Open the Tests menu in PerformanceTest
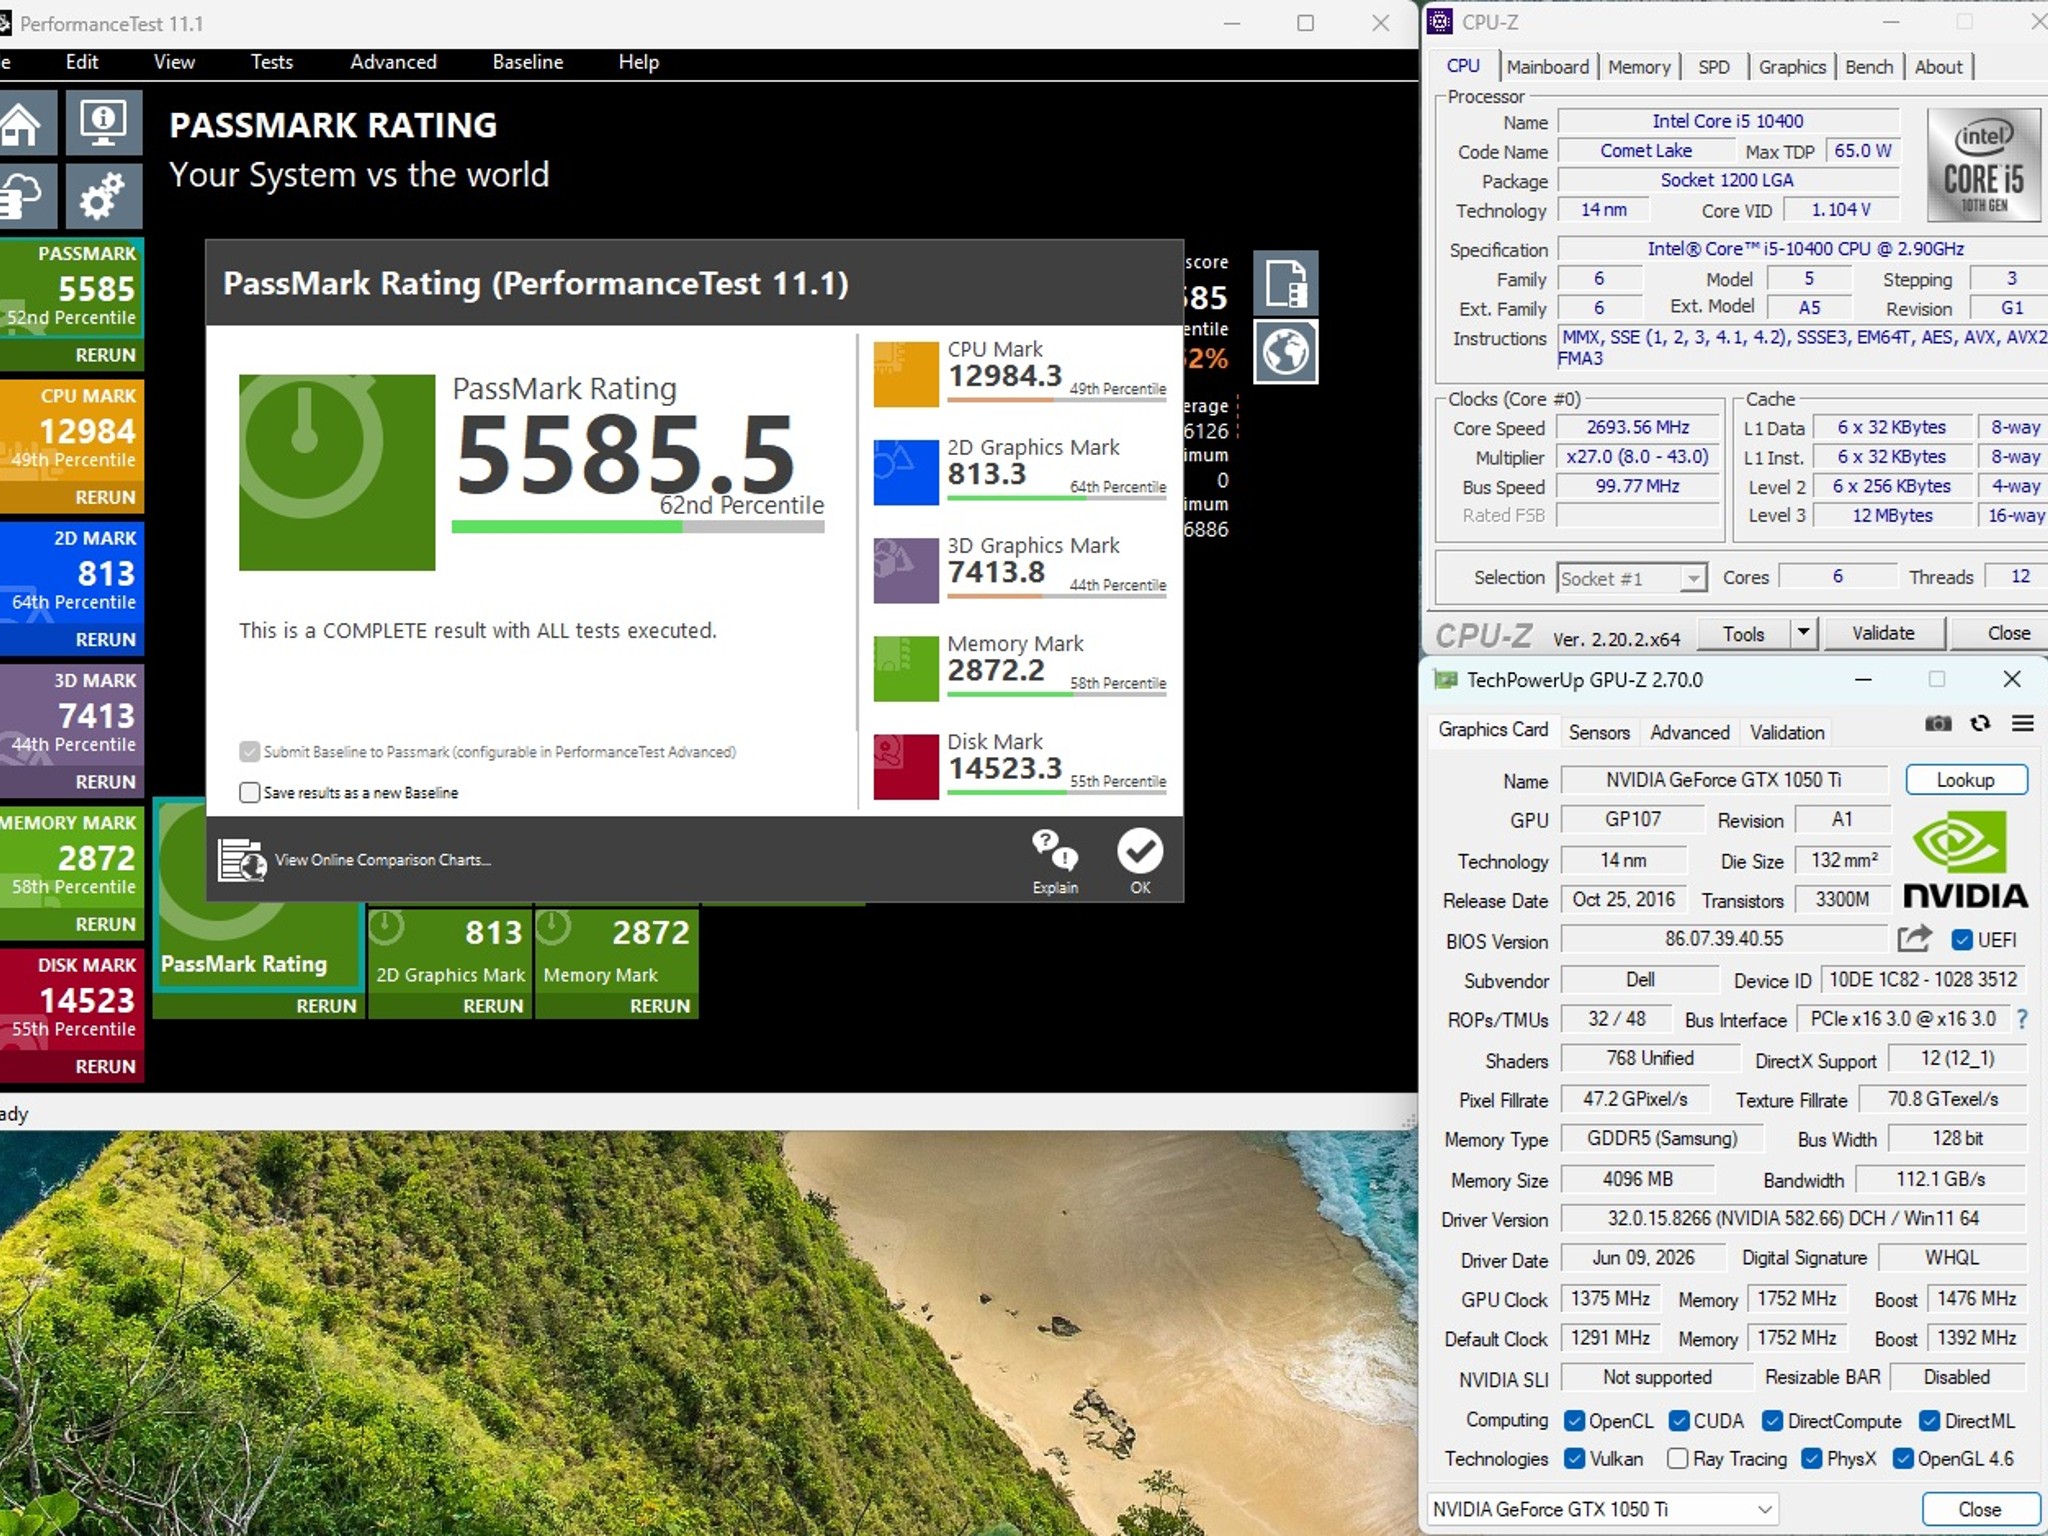Image resolution: width=2048 pixels, height=1536 pixels. click(272, 62)
